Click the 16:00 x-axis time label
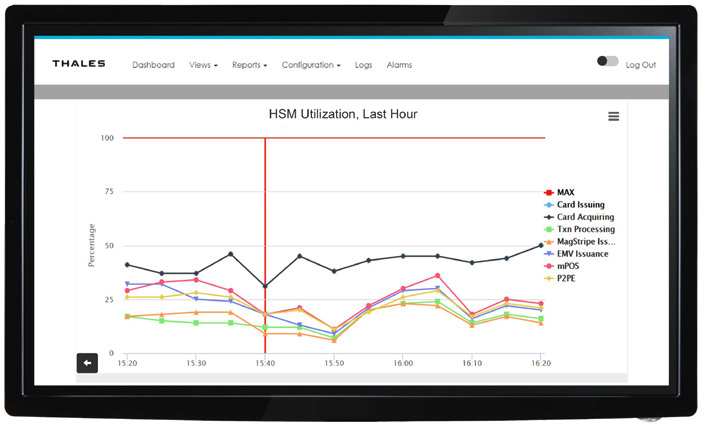Viewport: 702px width, 425px height. [403, 363]
